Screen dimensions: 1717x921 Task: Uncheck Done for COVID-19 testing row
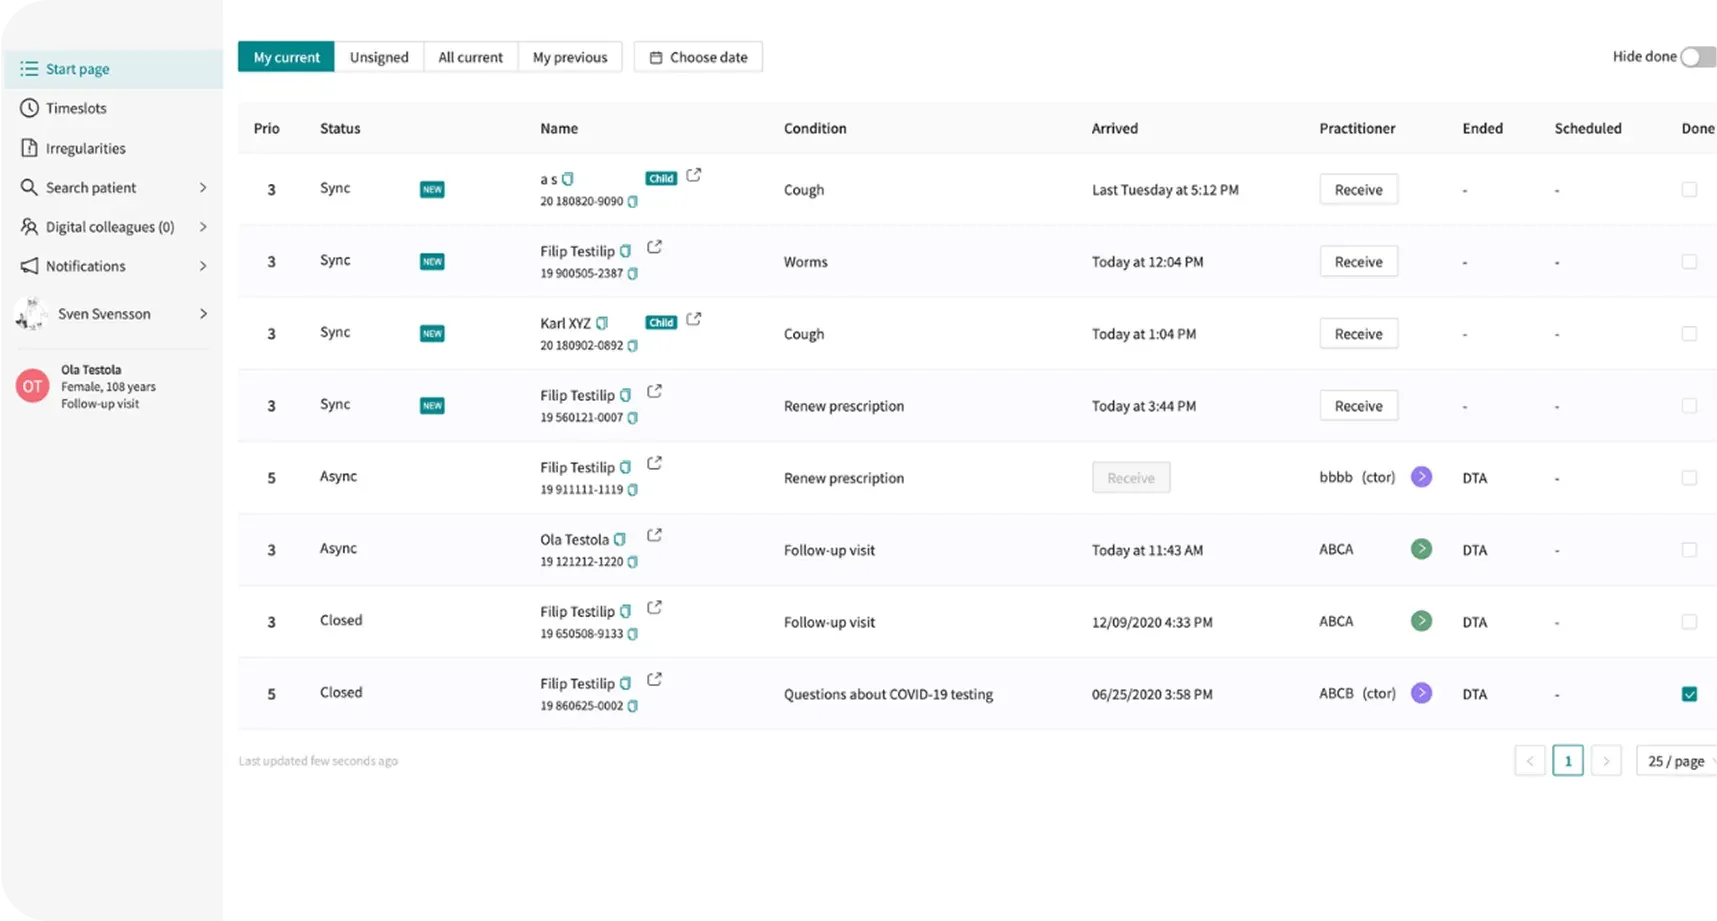pos(1689,694)
